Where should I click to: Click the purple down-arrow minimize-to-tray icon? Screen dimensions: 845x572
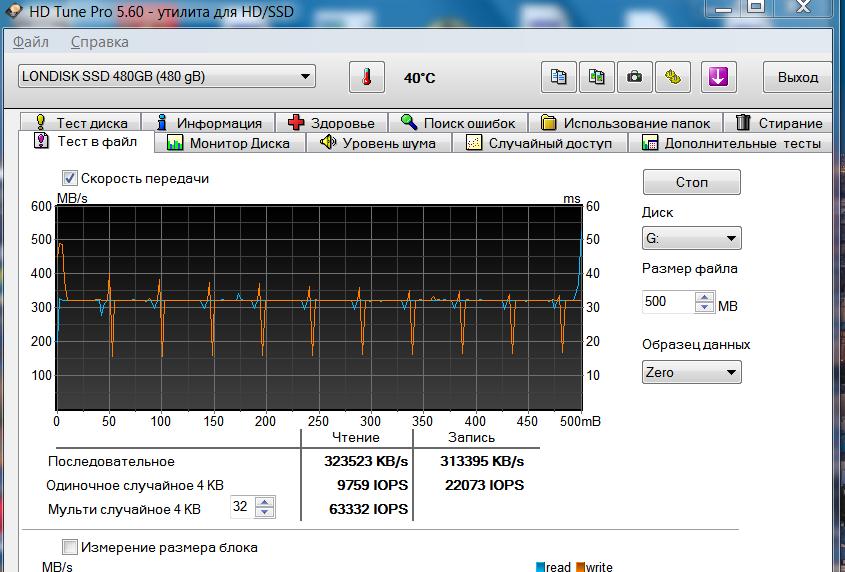[718, 77]
